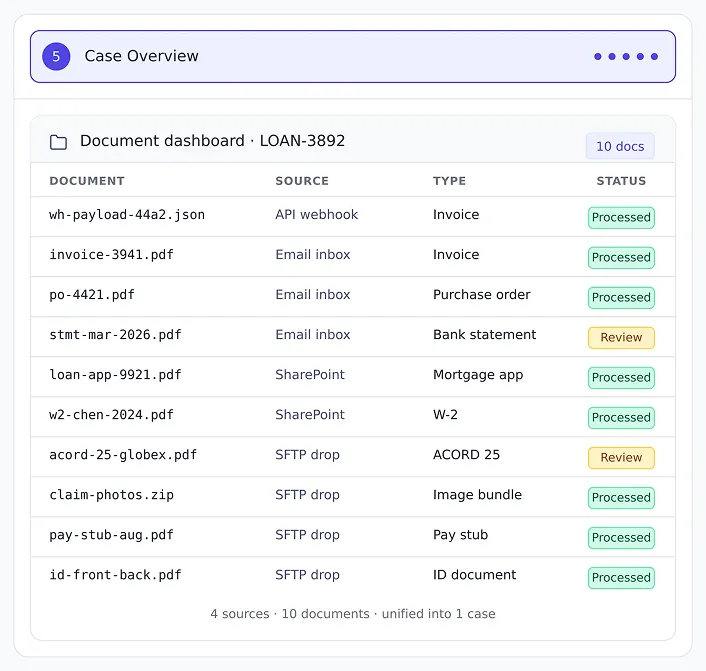Click the TYPE column header

tap(449, 181)
